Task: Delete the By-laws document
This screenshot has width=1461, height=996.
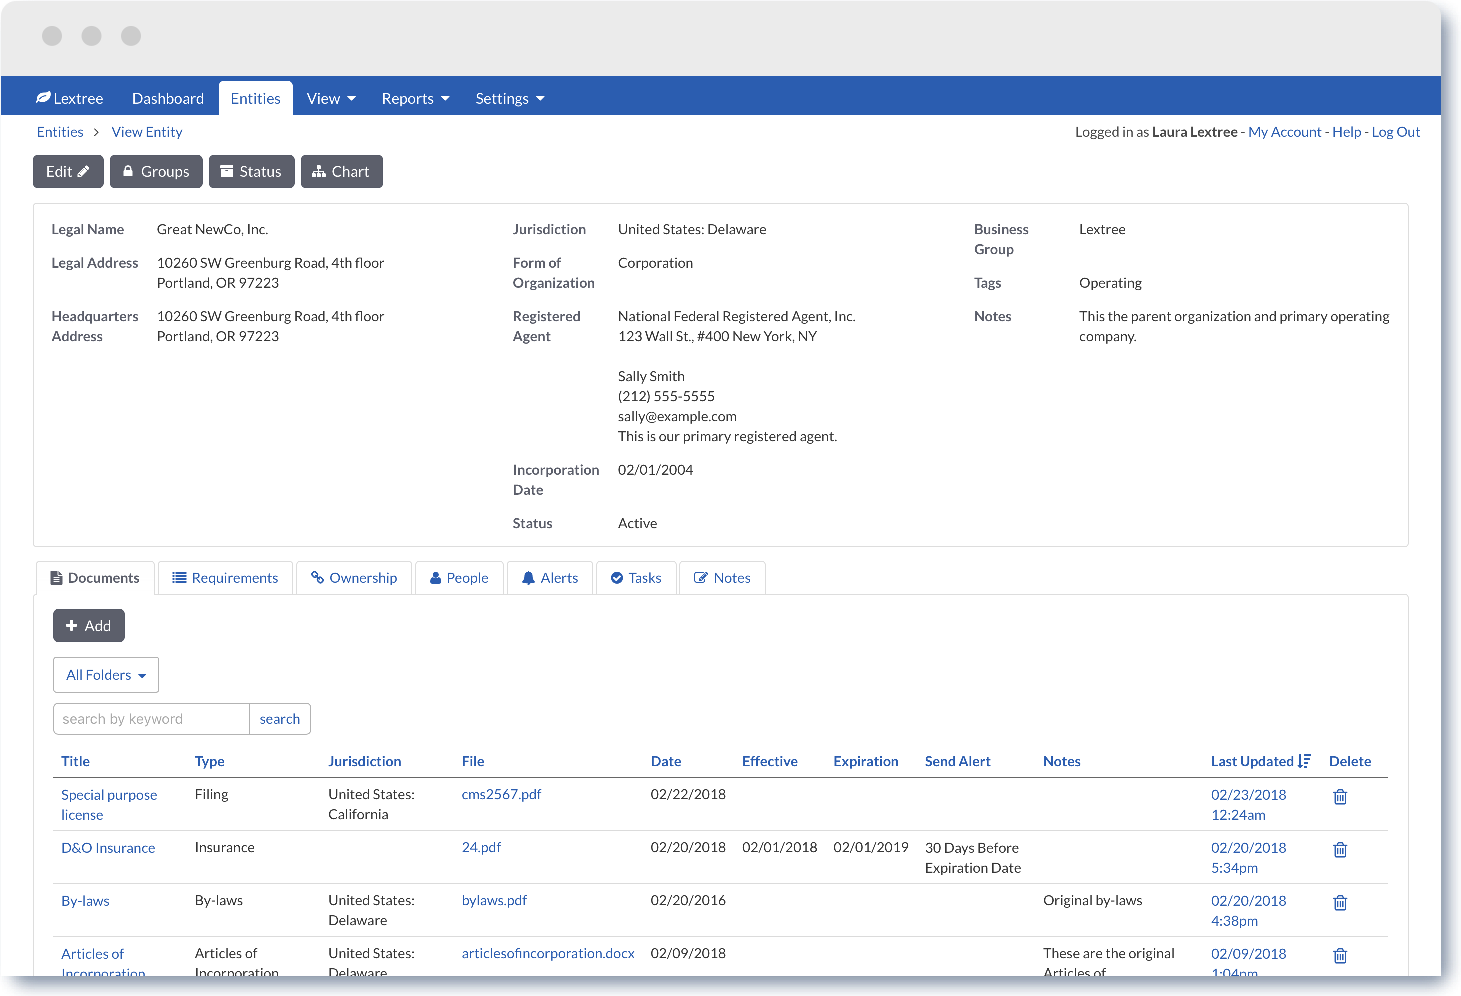Action: (x=1340, y=903)
